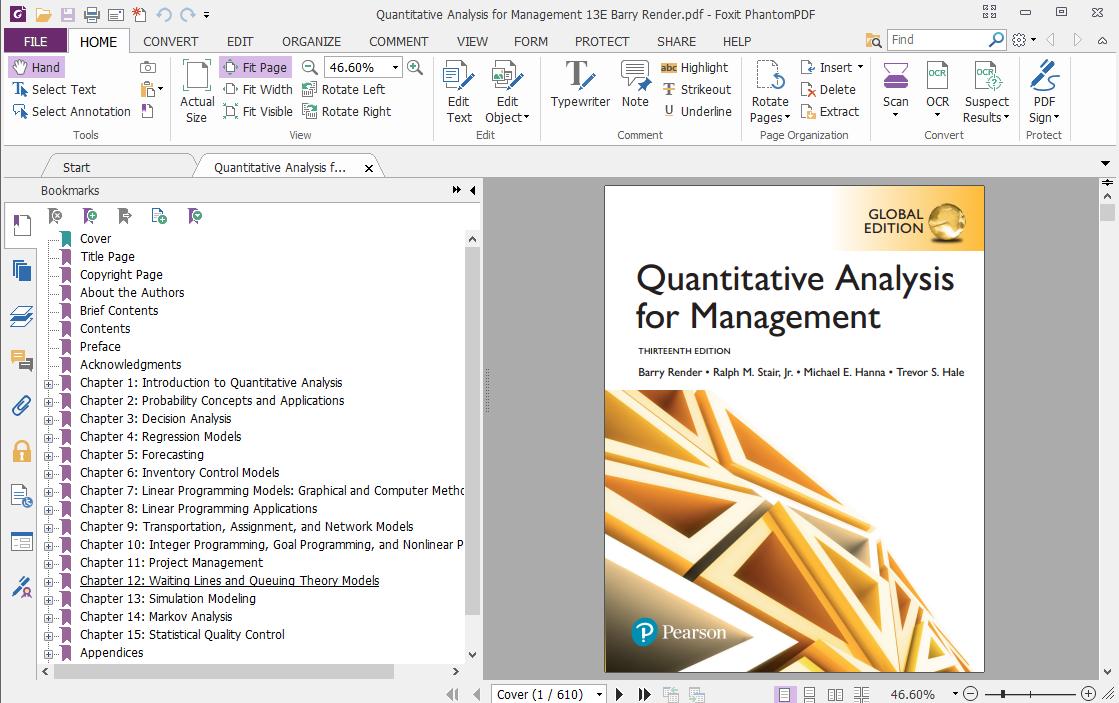Click the Snapshot camera icon

tap(148, 67)
